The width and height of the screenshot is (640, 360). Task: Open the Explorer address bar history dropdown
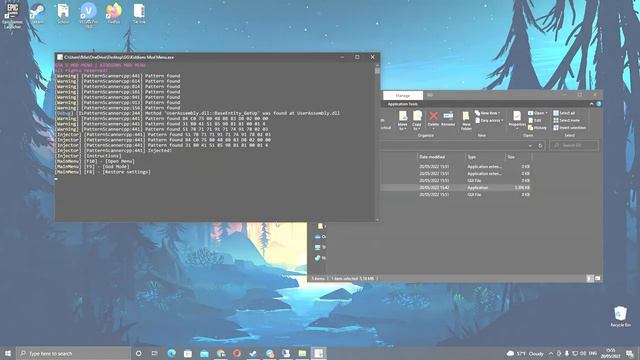click(x=530, y=146)
